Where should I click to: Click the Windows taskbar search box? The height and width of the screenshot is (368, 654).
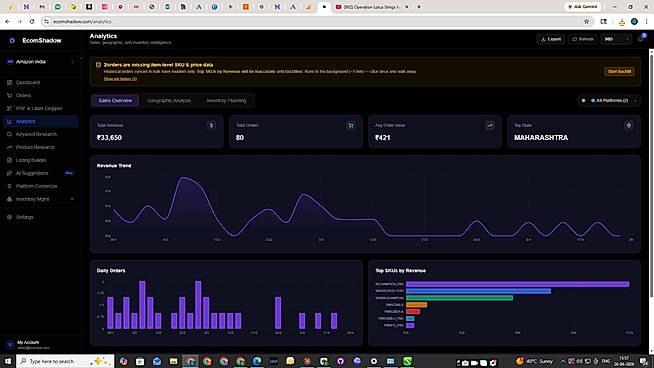[65, 361]
